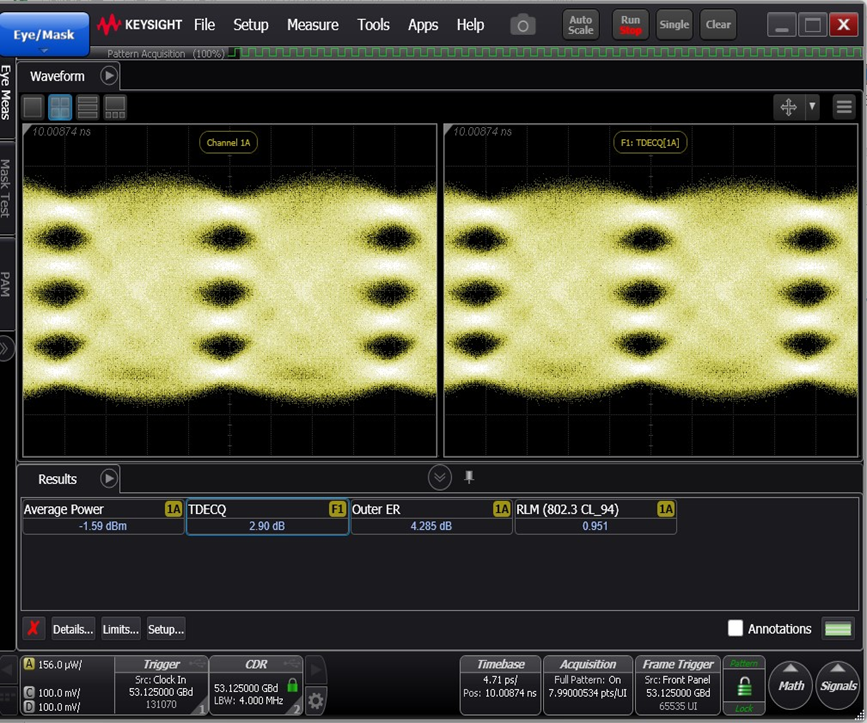Open the CDR settings gear icon

click(315, 700)
